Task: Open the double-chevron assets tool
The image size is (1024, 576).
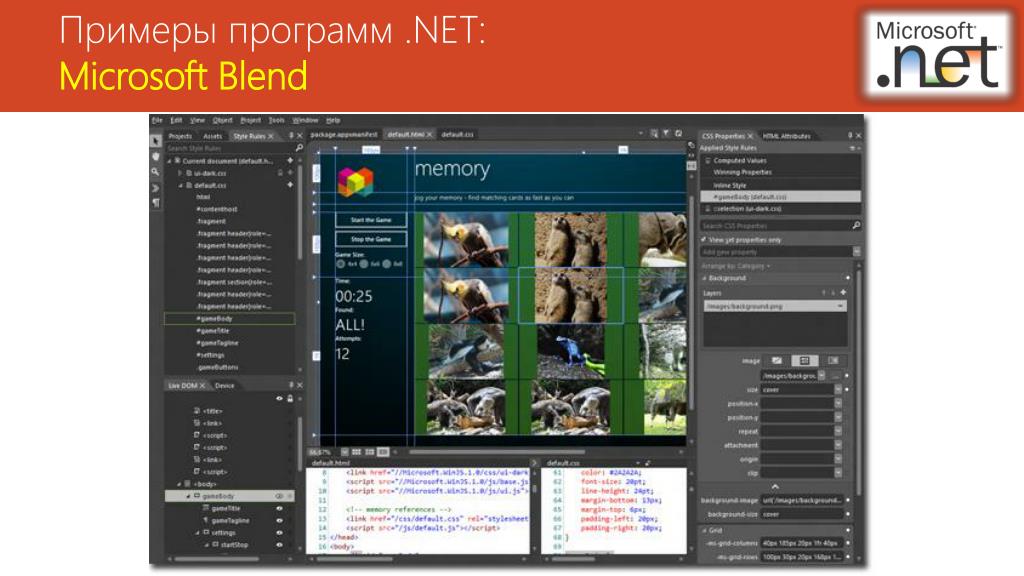Action: [x=155, y=187]
